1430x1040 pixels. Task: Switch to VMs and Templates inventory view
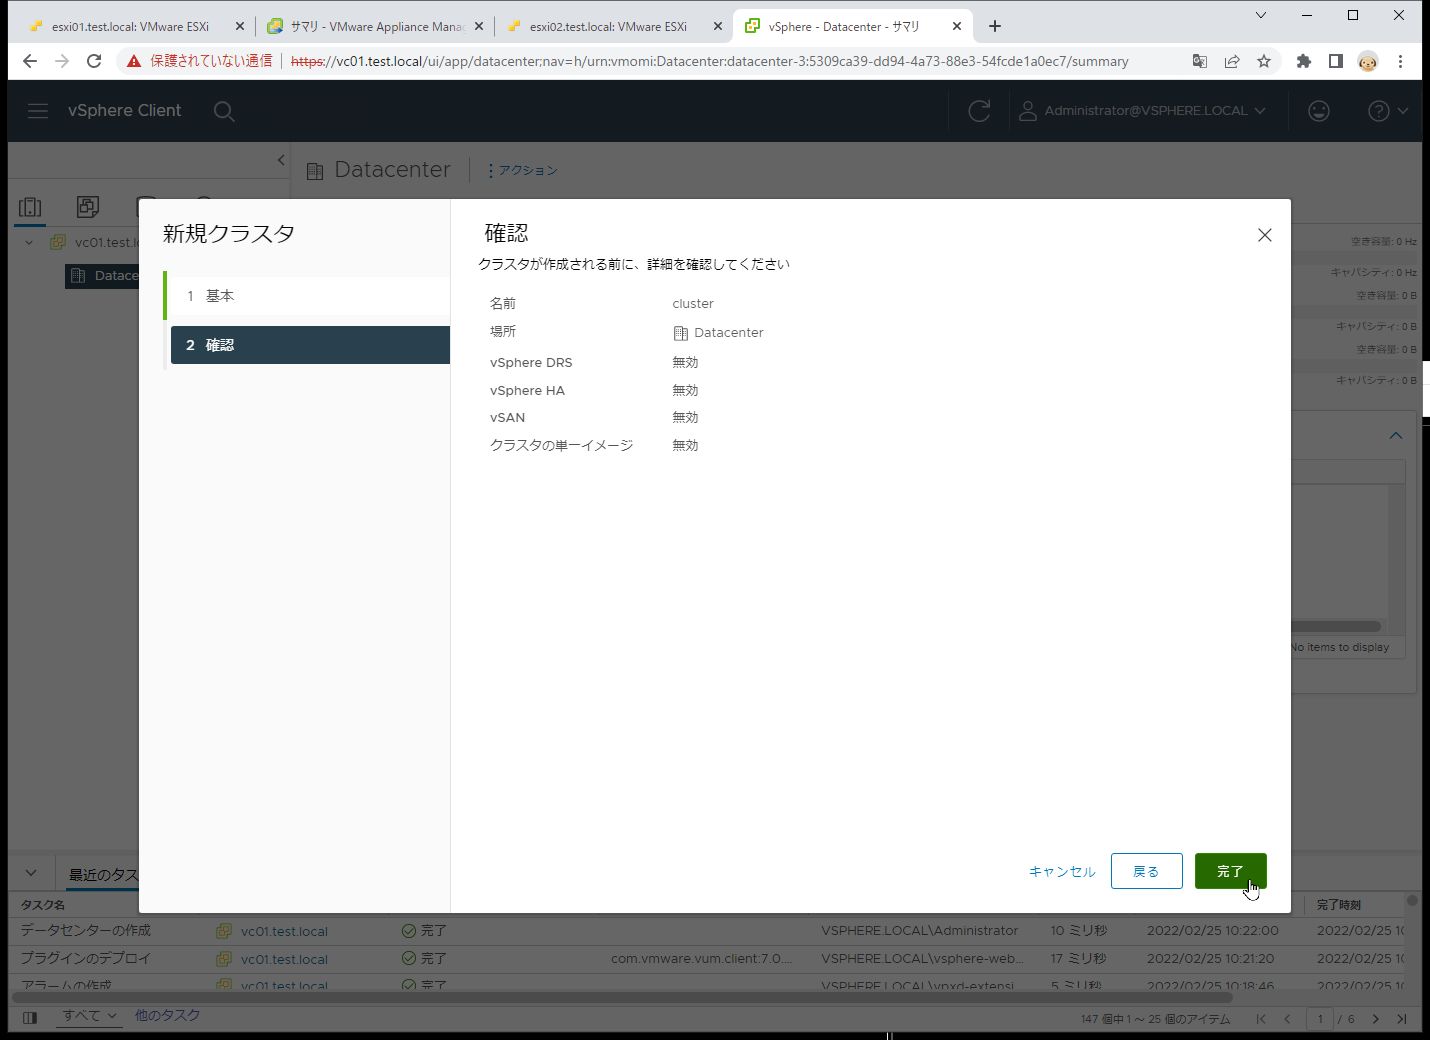[x=88, y=207]
